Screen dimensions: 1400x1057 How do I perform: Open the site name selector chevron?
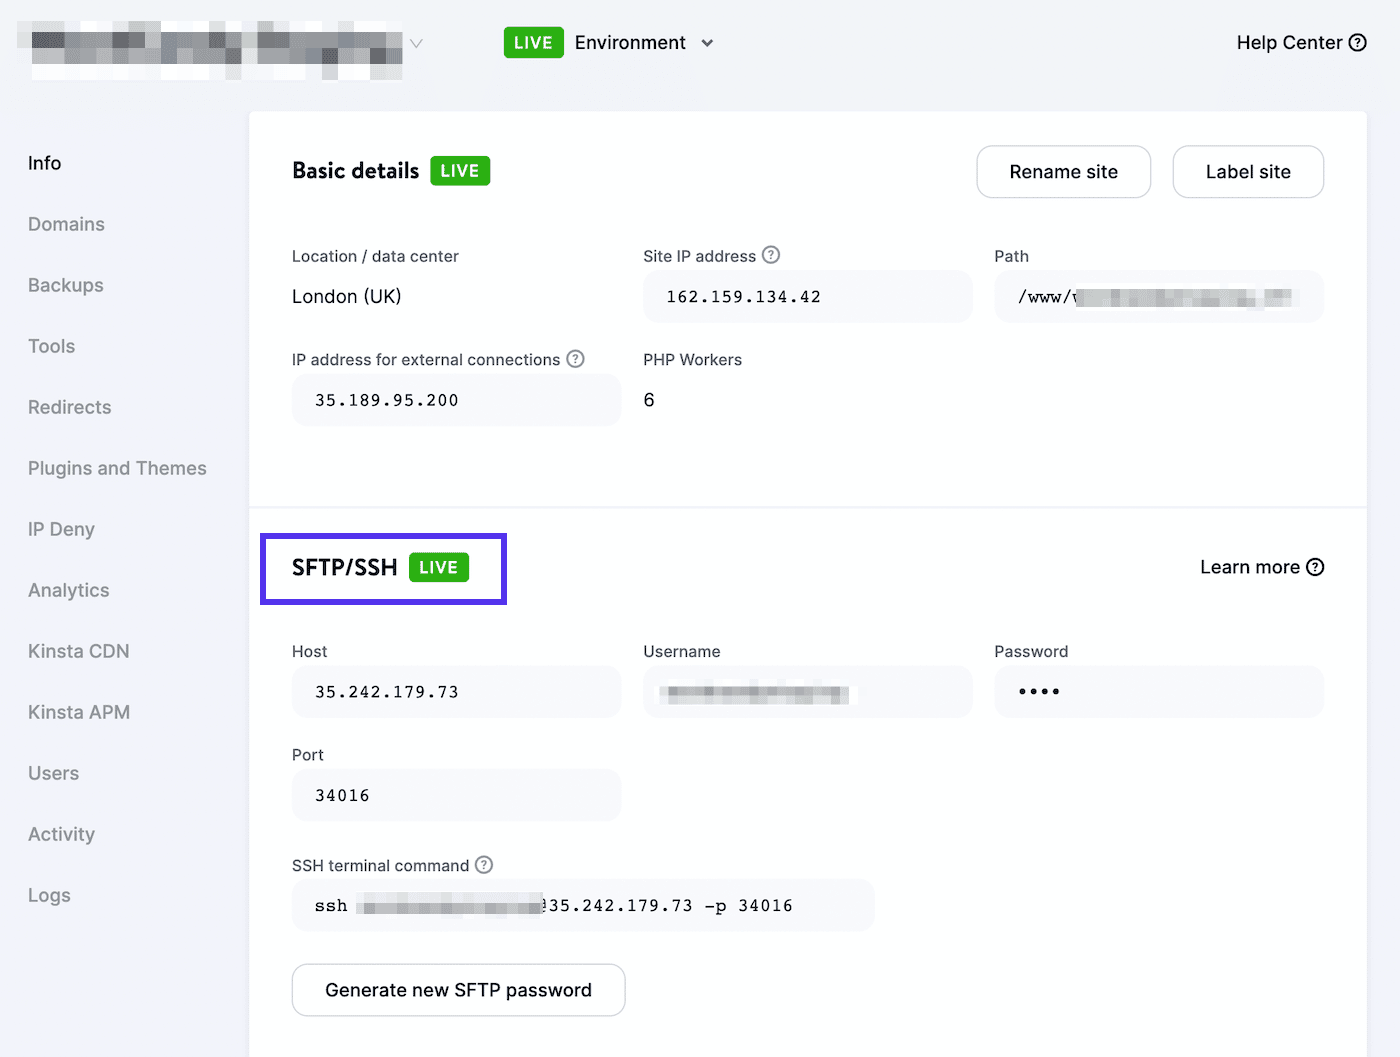click(416, 43)
